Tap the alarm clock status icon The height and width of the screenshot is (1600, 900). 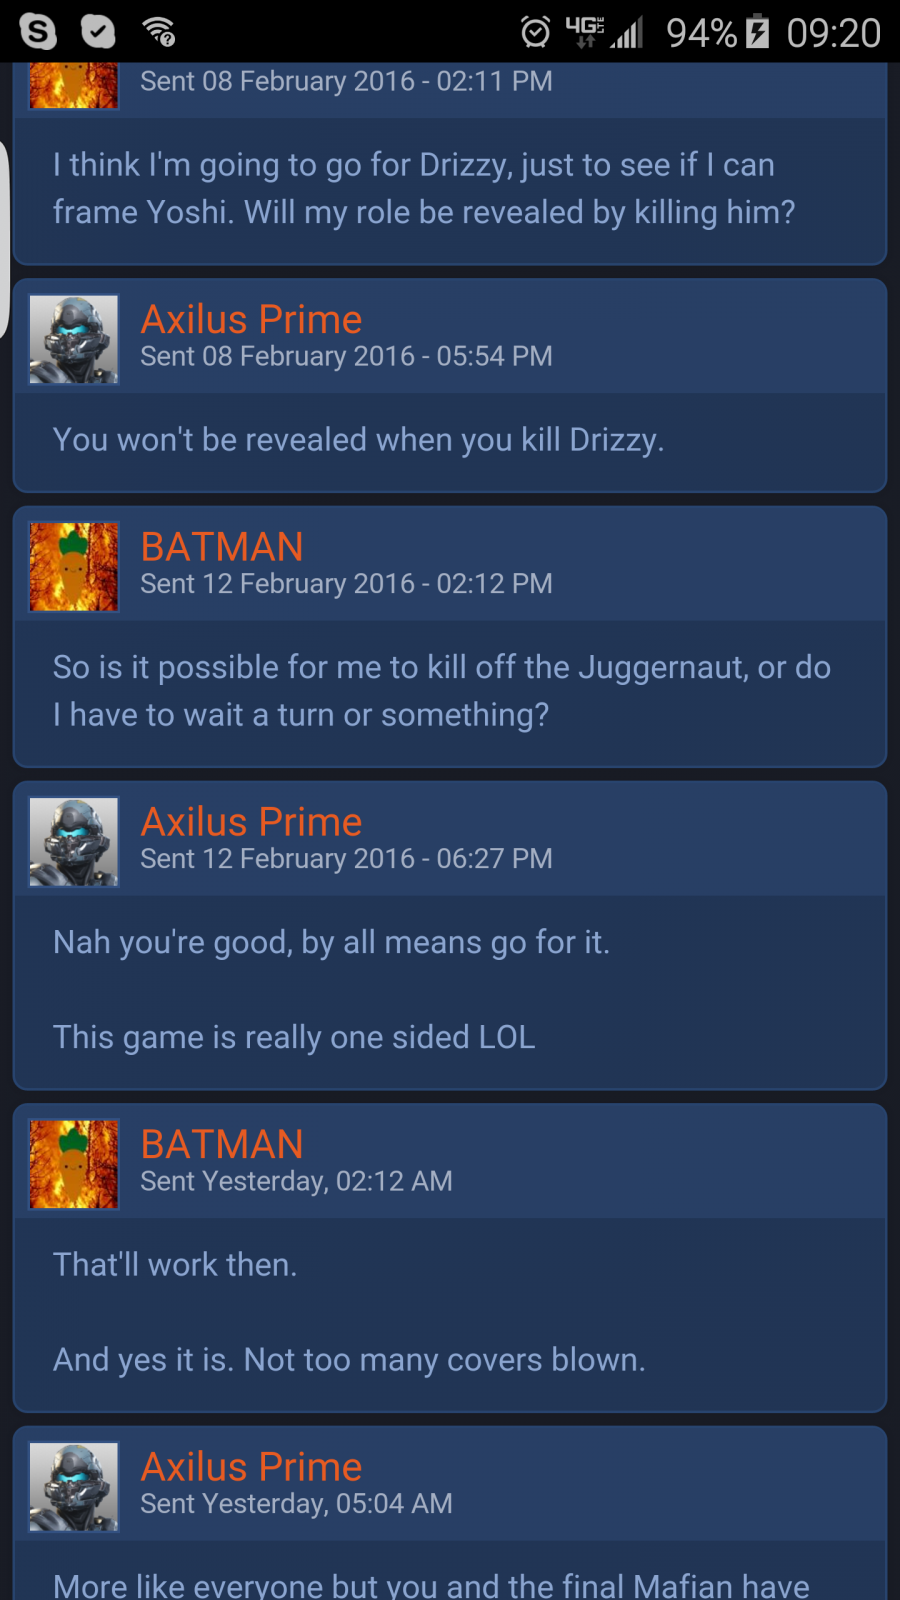pos(536,32)
